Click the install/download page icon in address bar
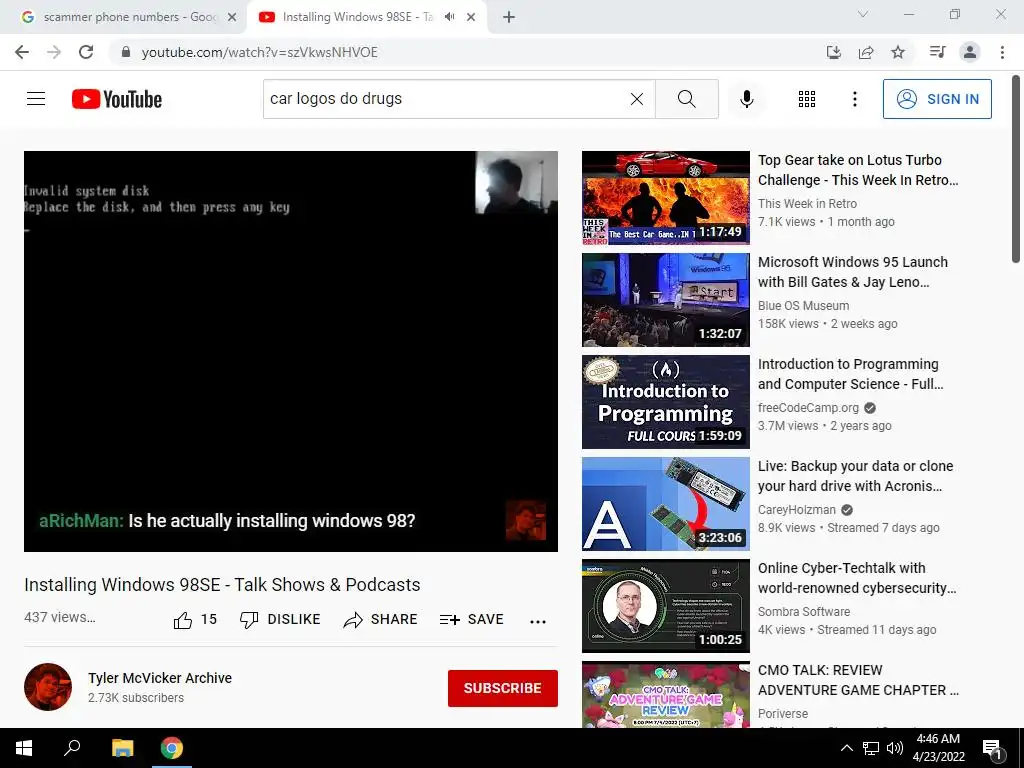Screen dimensions: 1024x768 click(833, 52)
